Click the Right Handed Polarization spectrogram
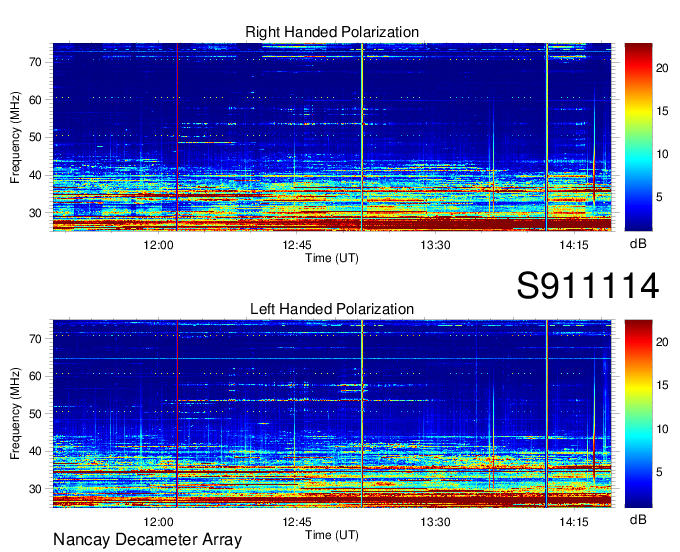The image size is (680, 552). pos(332,137)
